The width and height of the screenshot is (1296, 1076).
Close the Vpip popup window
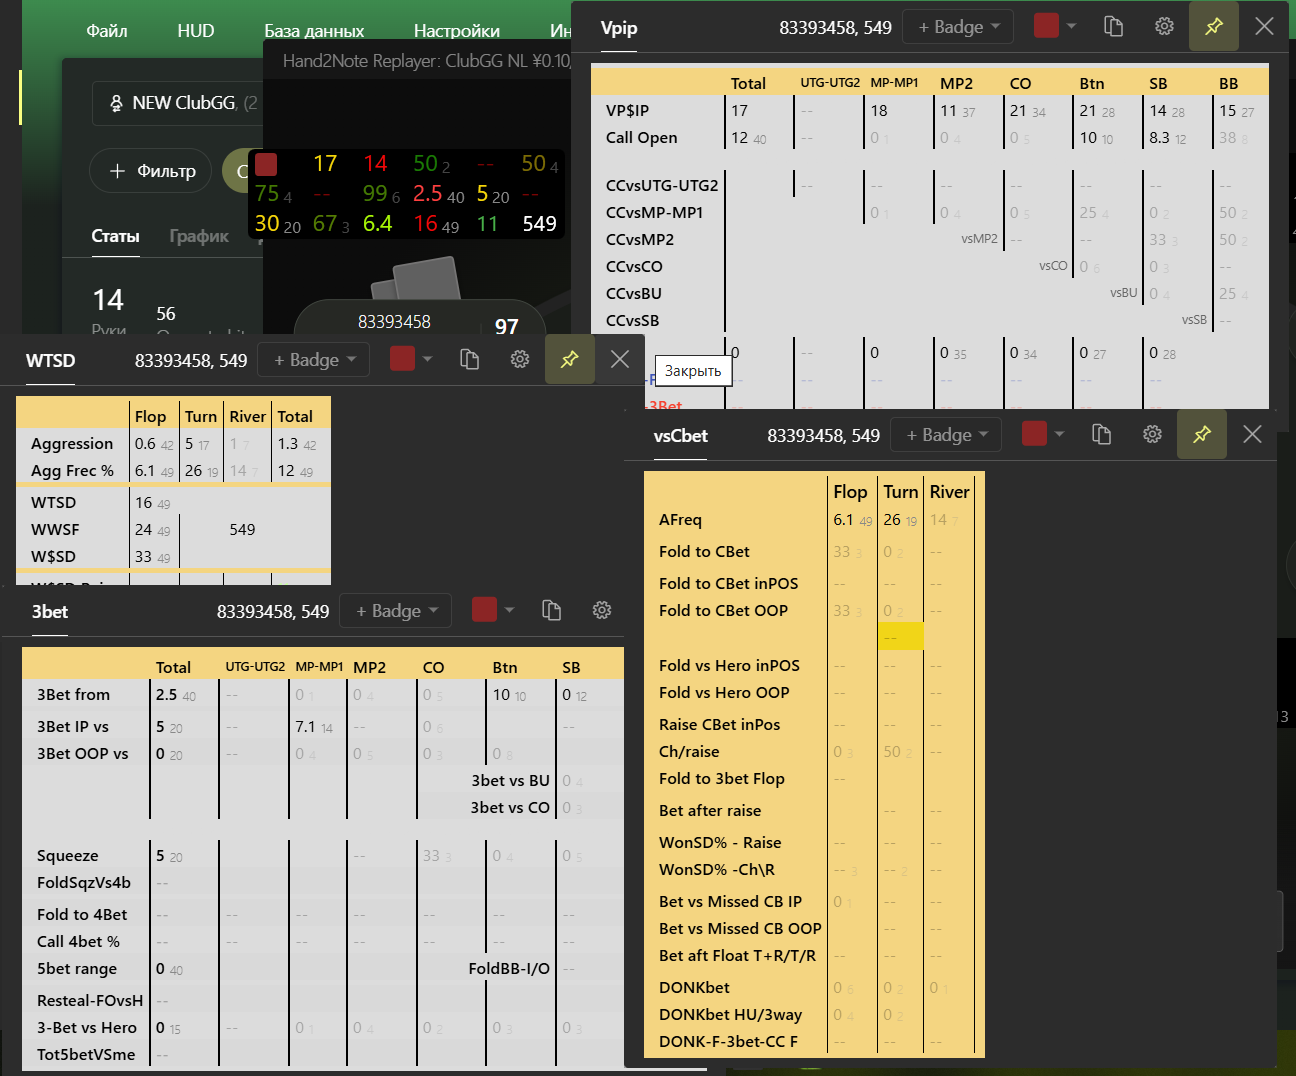[1264, 27]
